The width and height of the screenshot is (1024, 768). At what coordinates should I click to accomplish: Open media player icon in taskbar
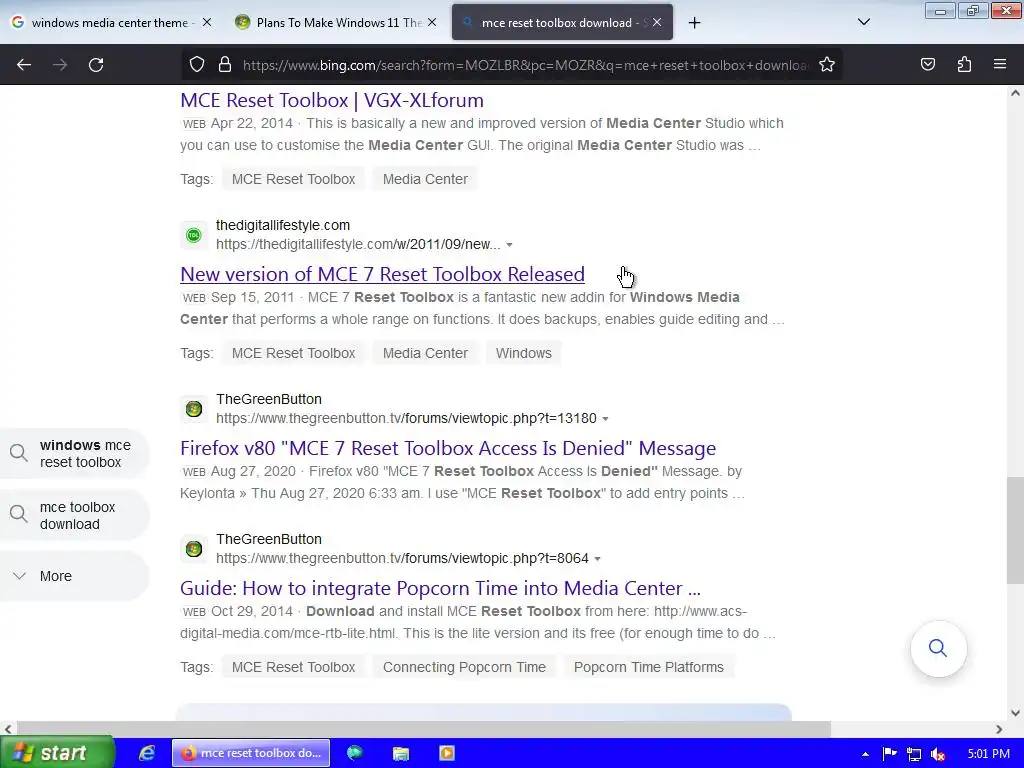pos(447,753)
